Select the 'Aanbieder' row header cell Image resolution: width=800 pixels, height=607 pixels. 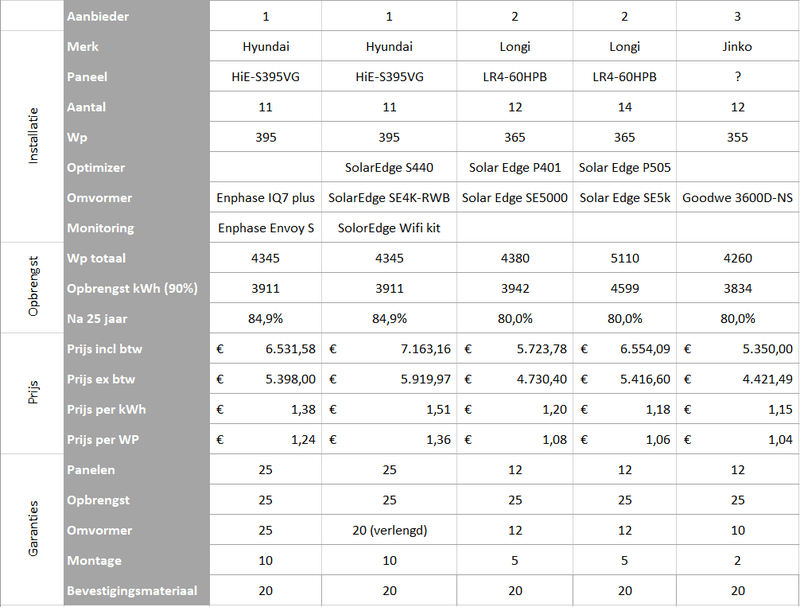[x=137, y=16]
